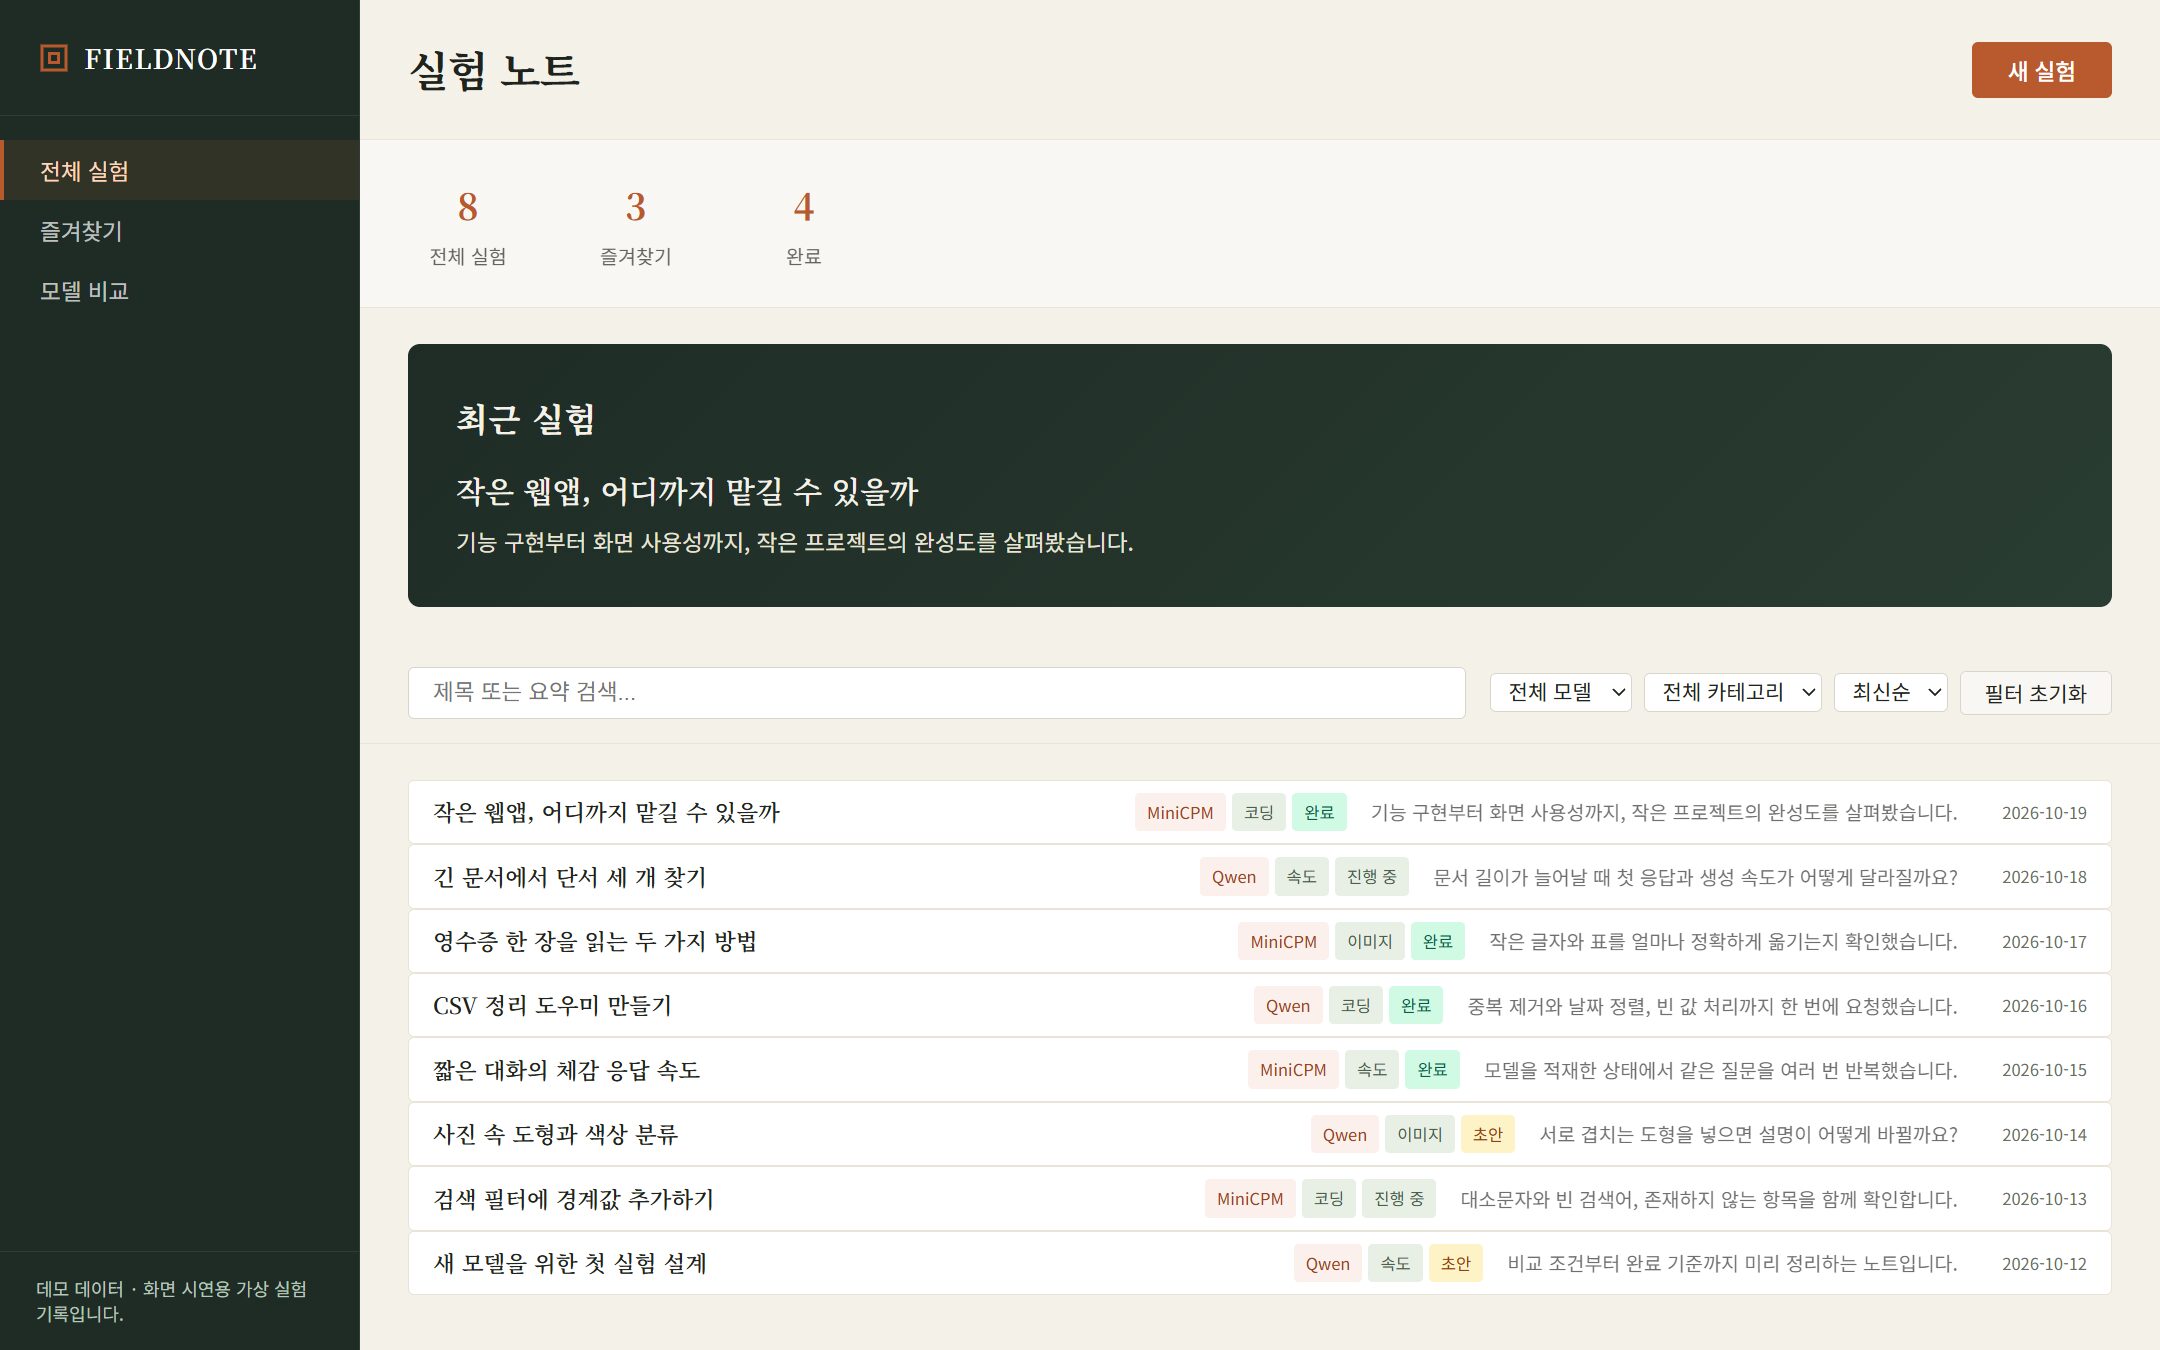
Task: Focus the 제목 또는 요약 검색 field
Action: [936, 692]
